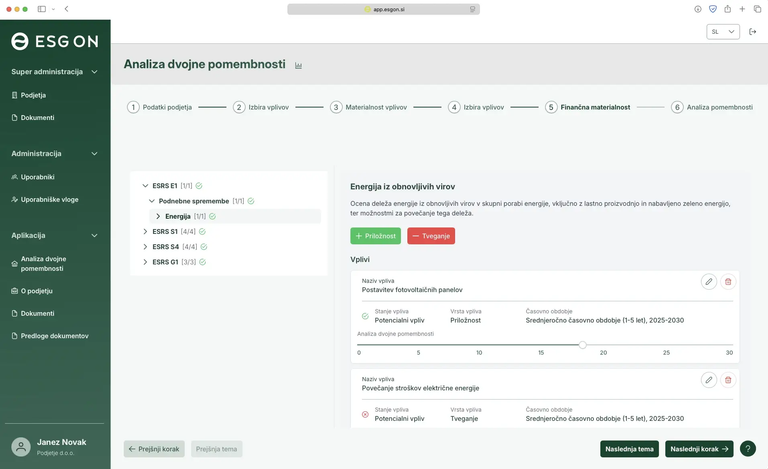Click Naslednja tema button
Screen dimensions: 768x469
(x=629, y=449)
